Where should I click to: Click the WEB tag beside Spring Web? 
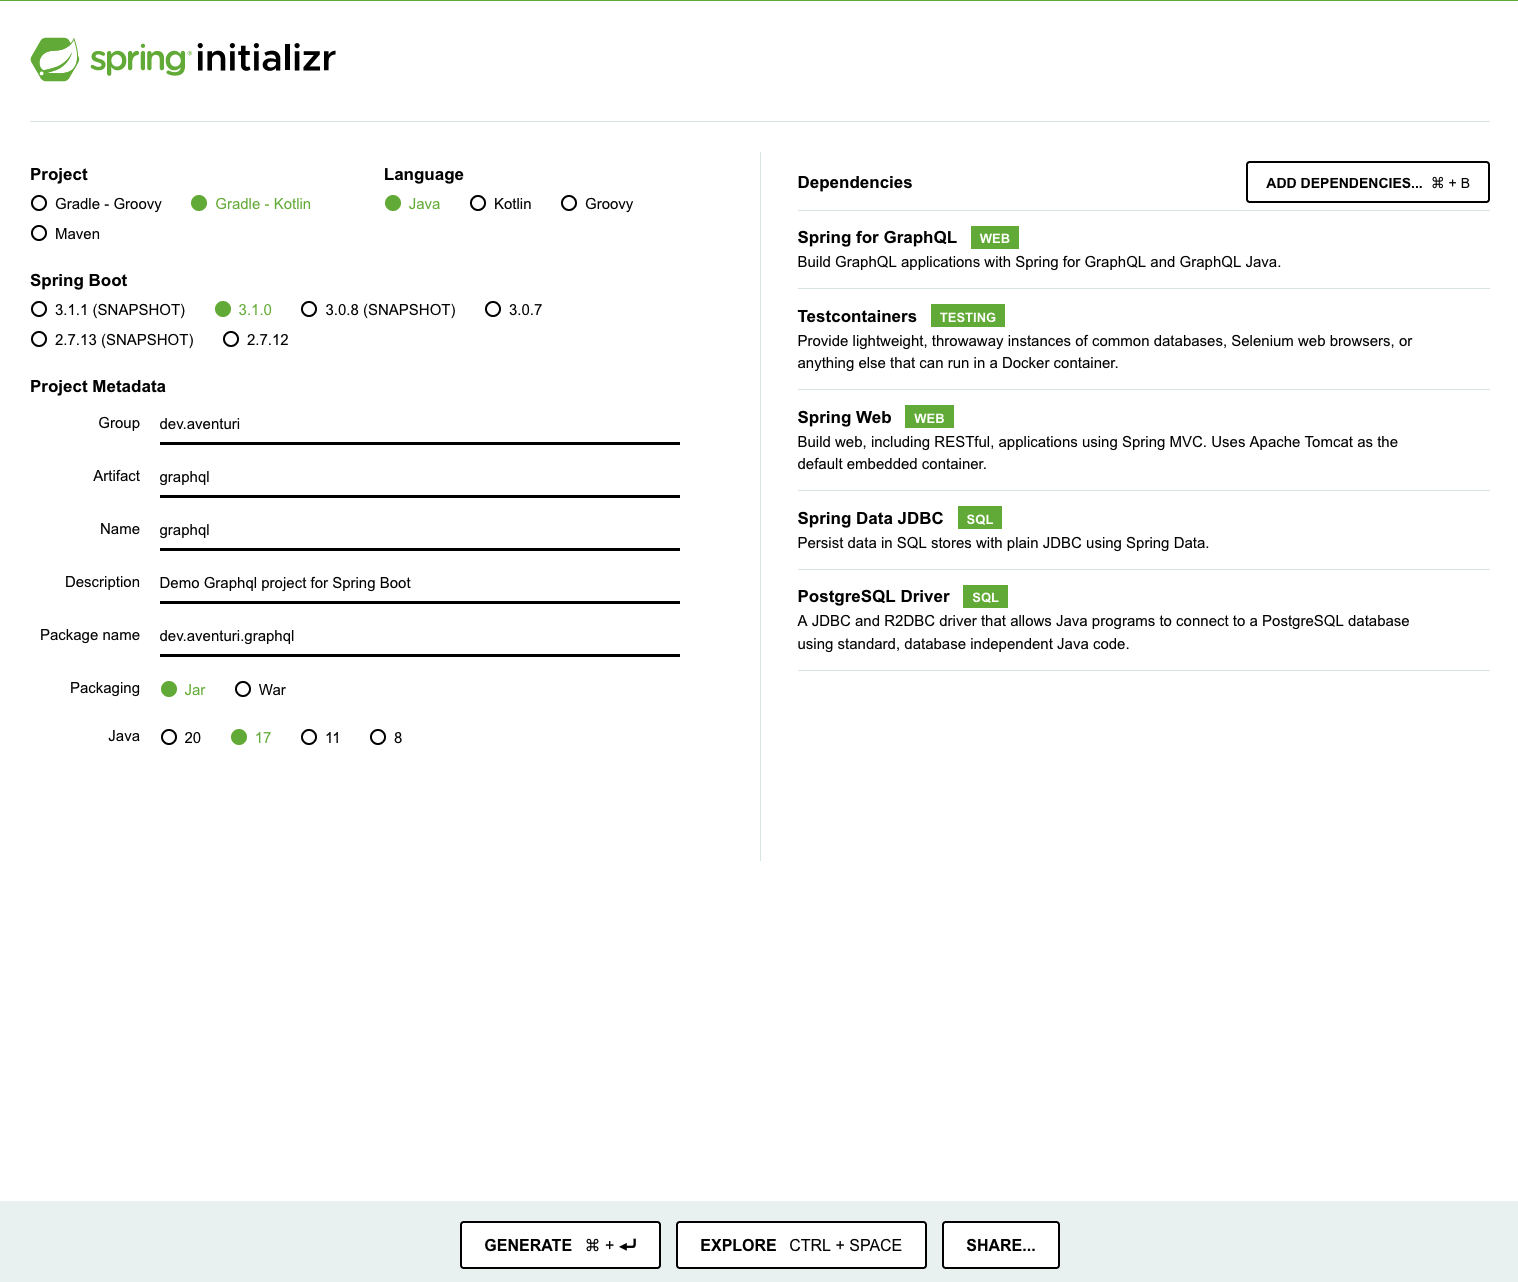click(929, 418)
